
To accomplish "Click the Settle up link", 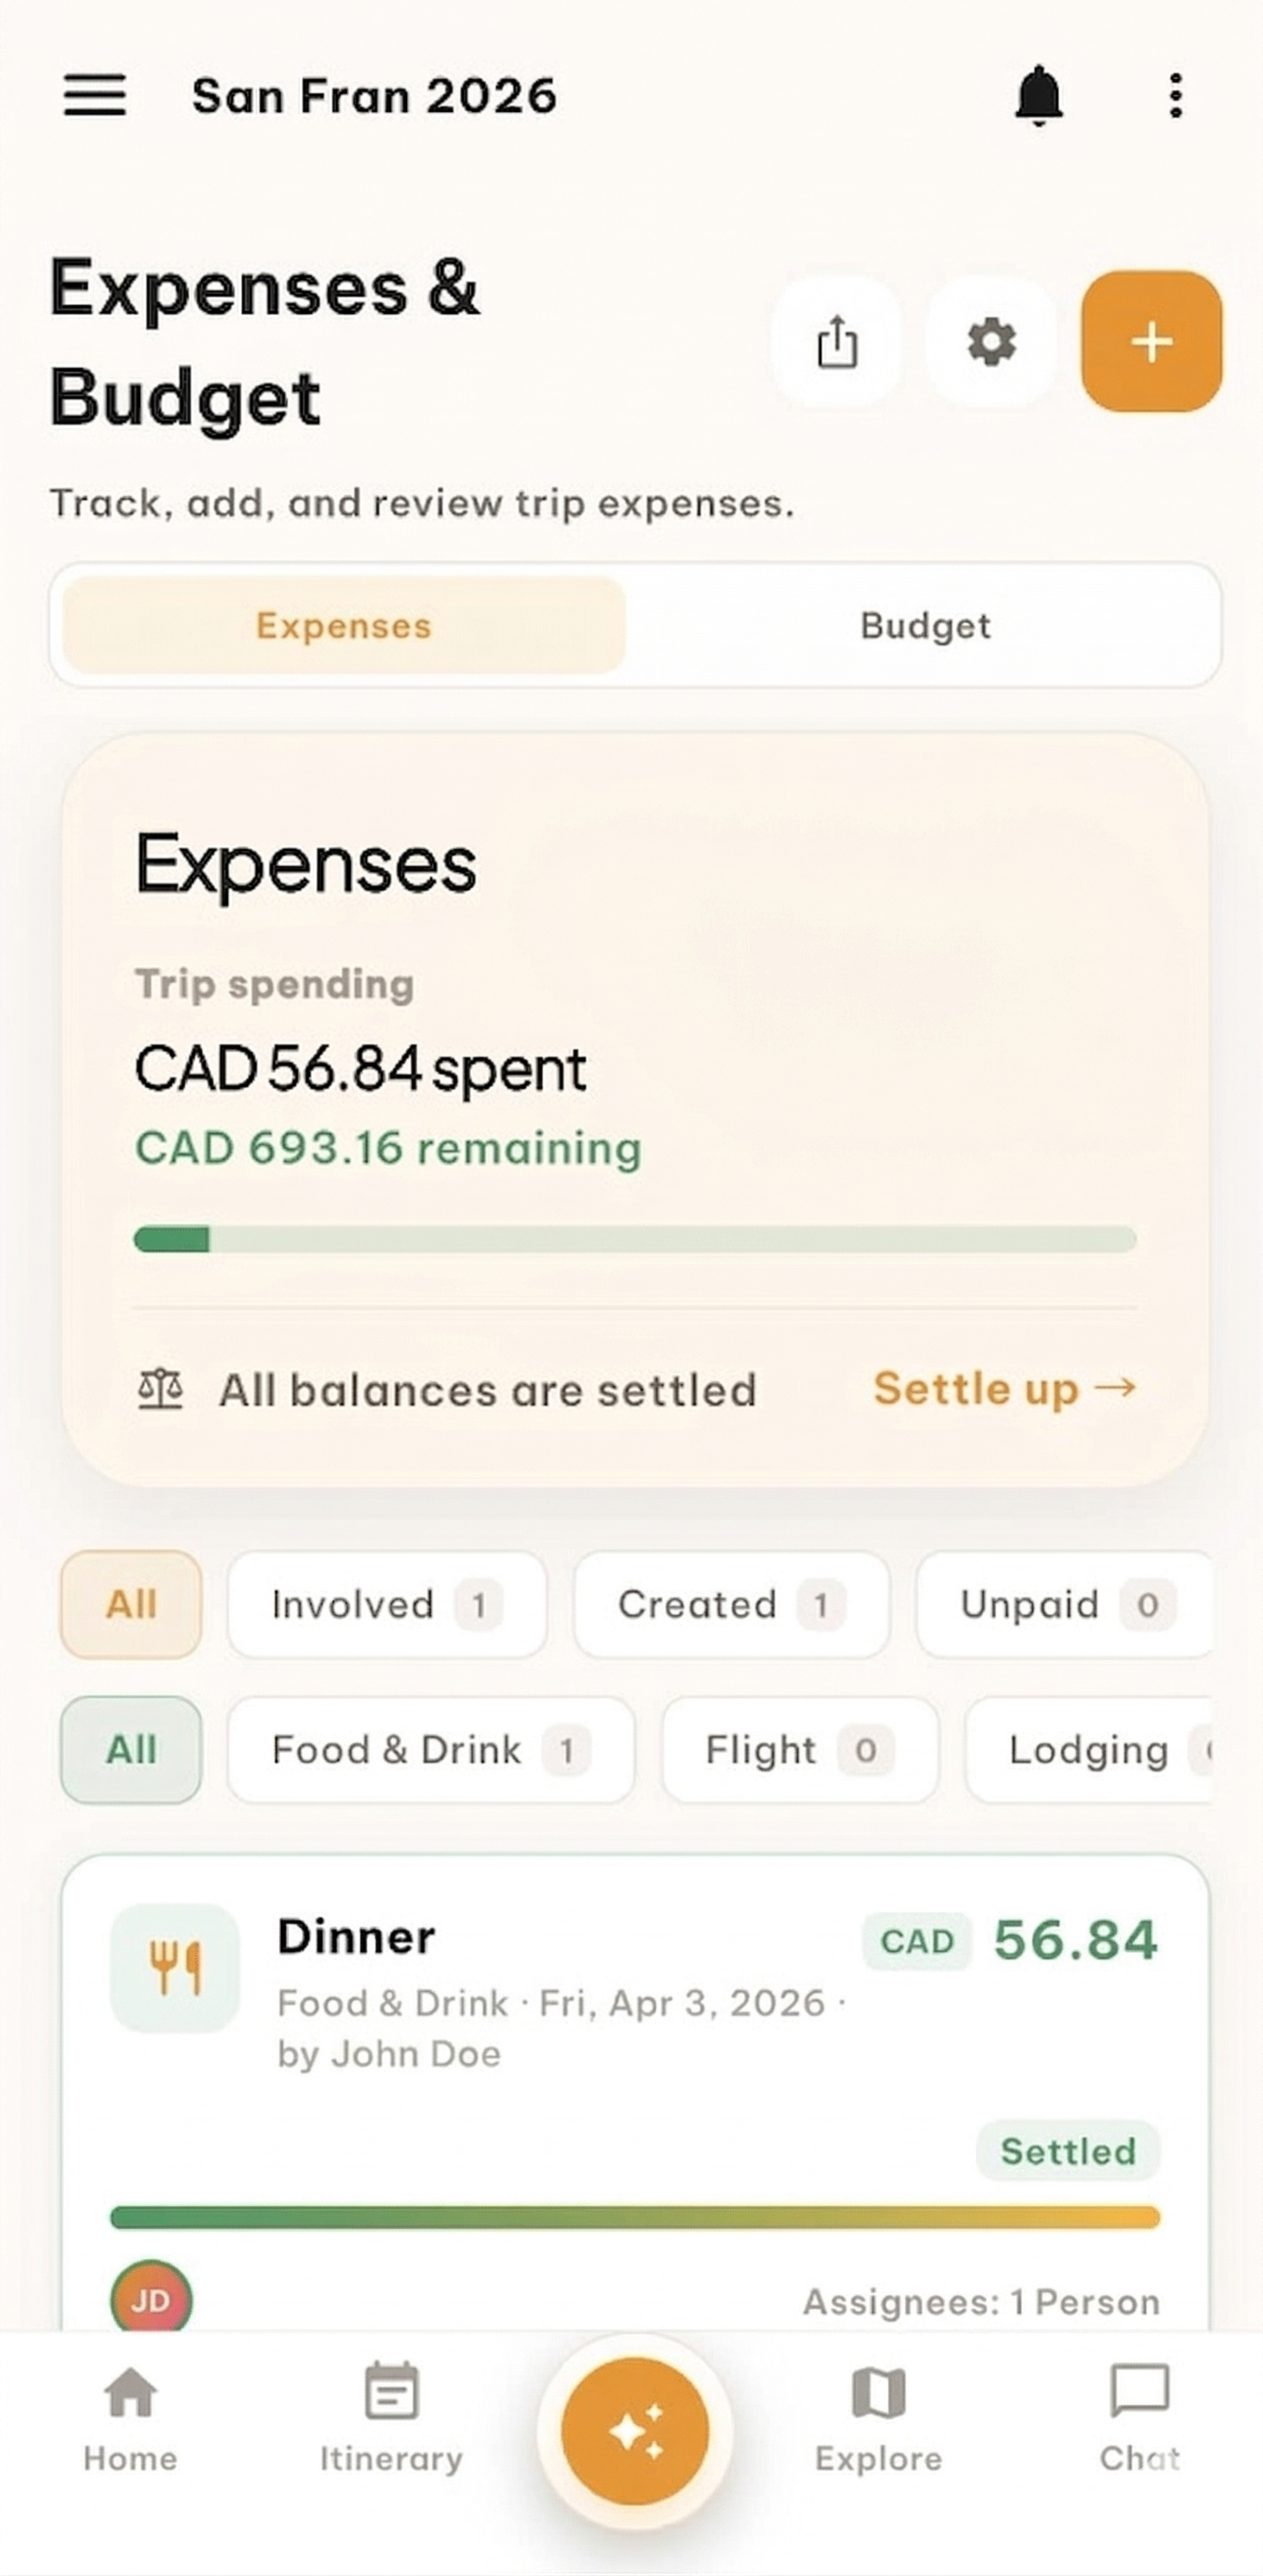I will [1004, 1388].
